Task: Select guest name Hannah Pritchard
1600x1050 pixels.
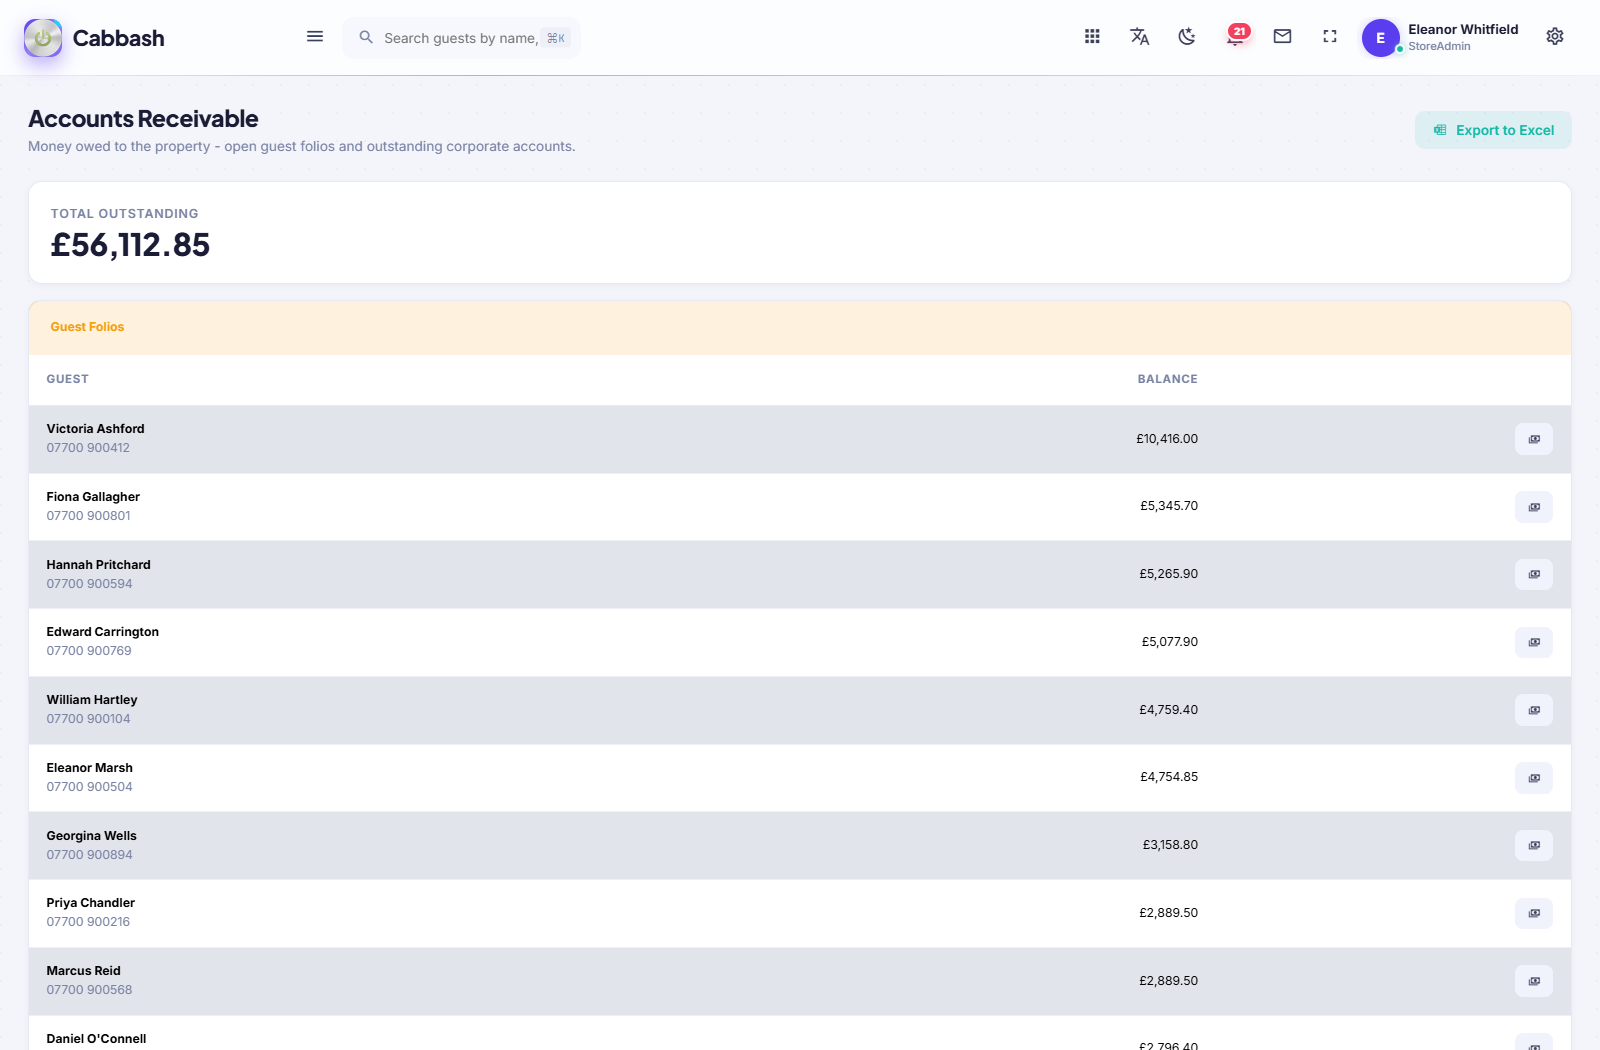Action: tap(98, 565)
